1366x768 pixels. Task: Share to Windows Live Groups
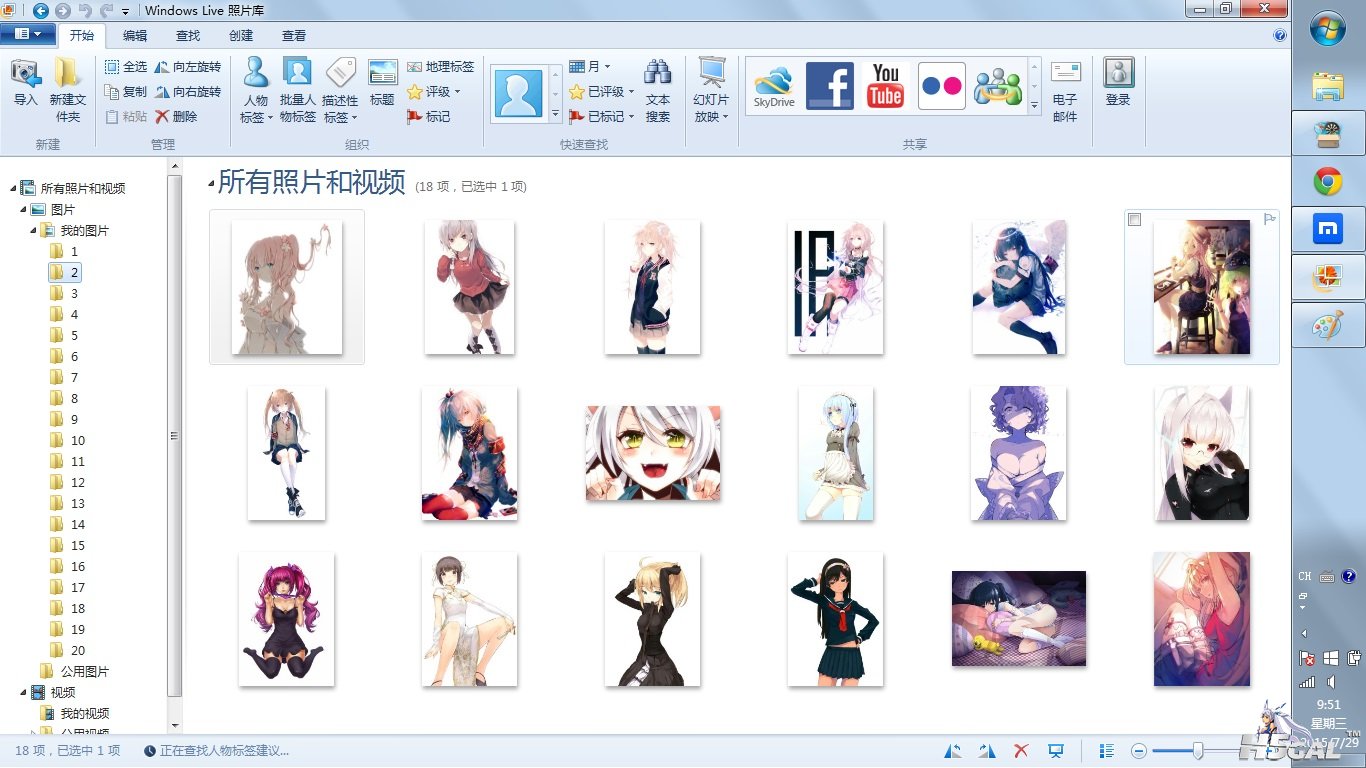997,86
